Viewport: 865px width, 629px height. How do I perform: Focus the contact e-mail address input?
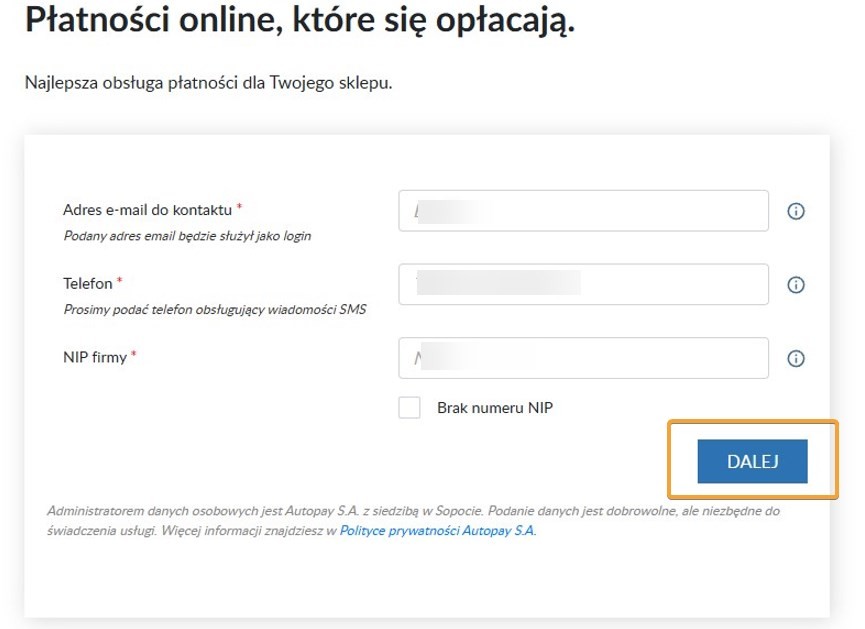click(583, 211)
